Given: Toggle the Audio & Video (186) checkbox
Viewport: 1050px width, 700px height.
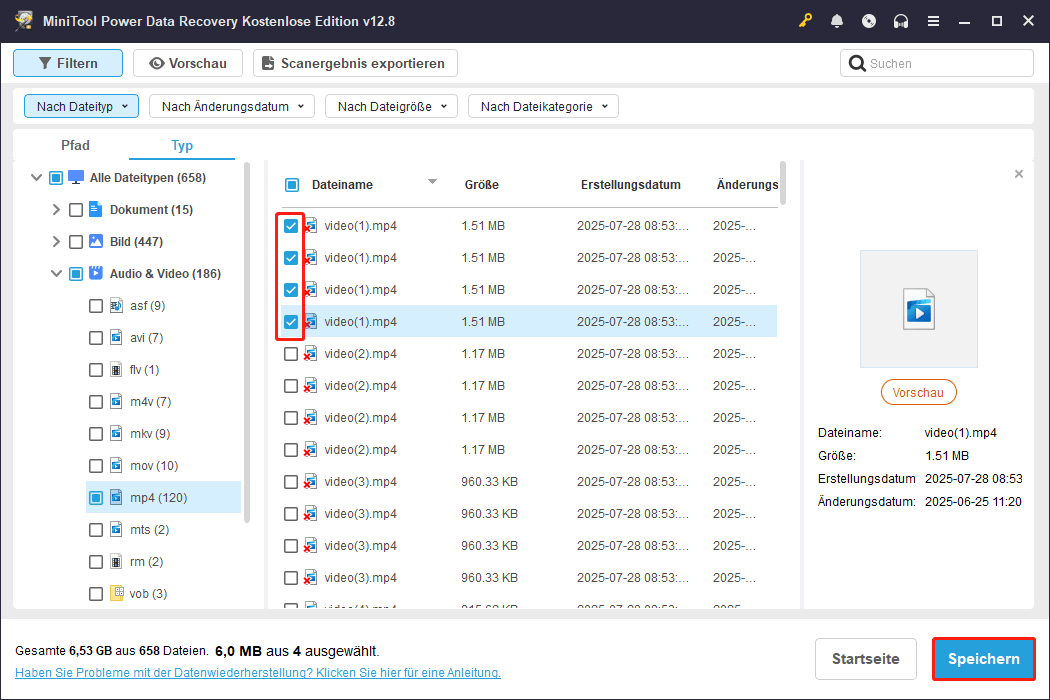Looking at the screenshot, I should (x=76, y=274).
